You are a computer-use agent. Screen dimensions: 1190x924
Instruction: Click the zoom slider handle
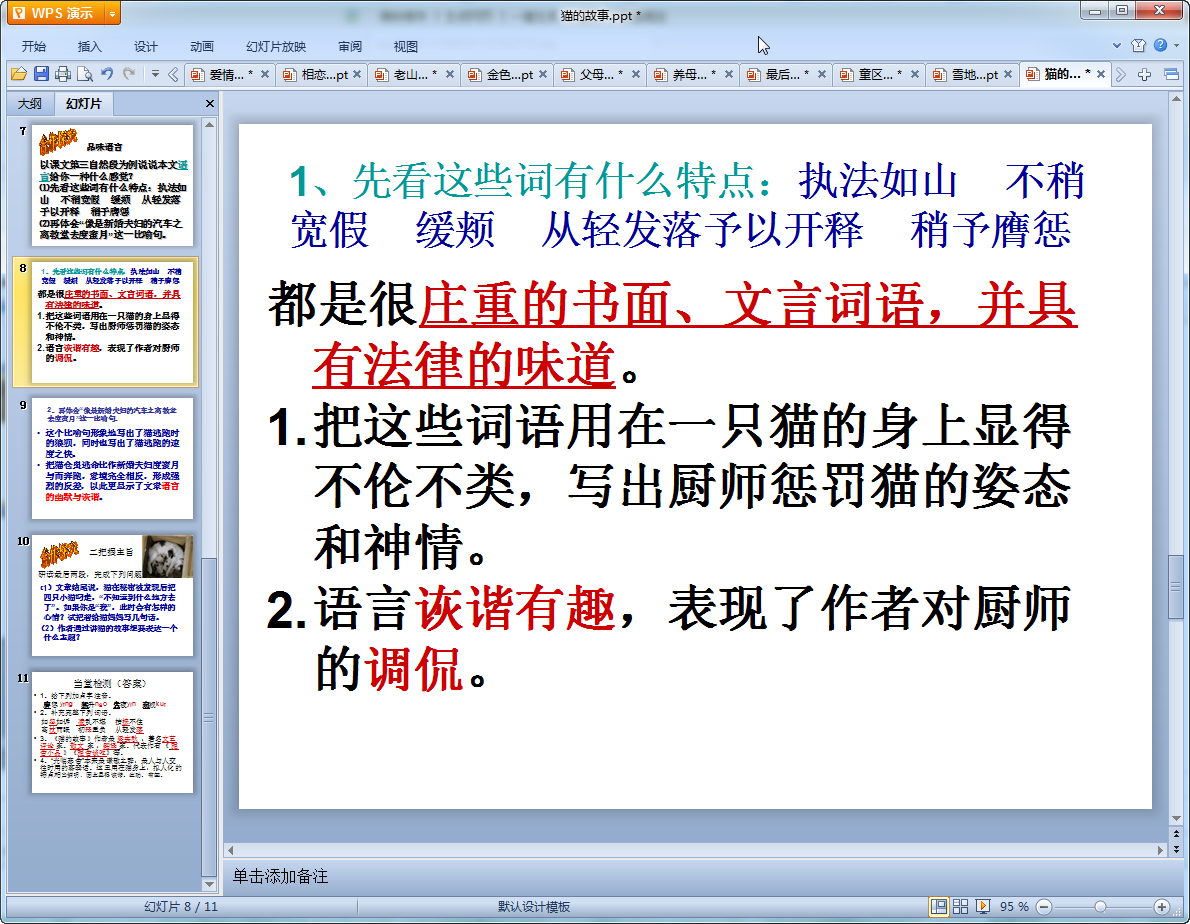1100,907
